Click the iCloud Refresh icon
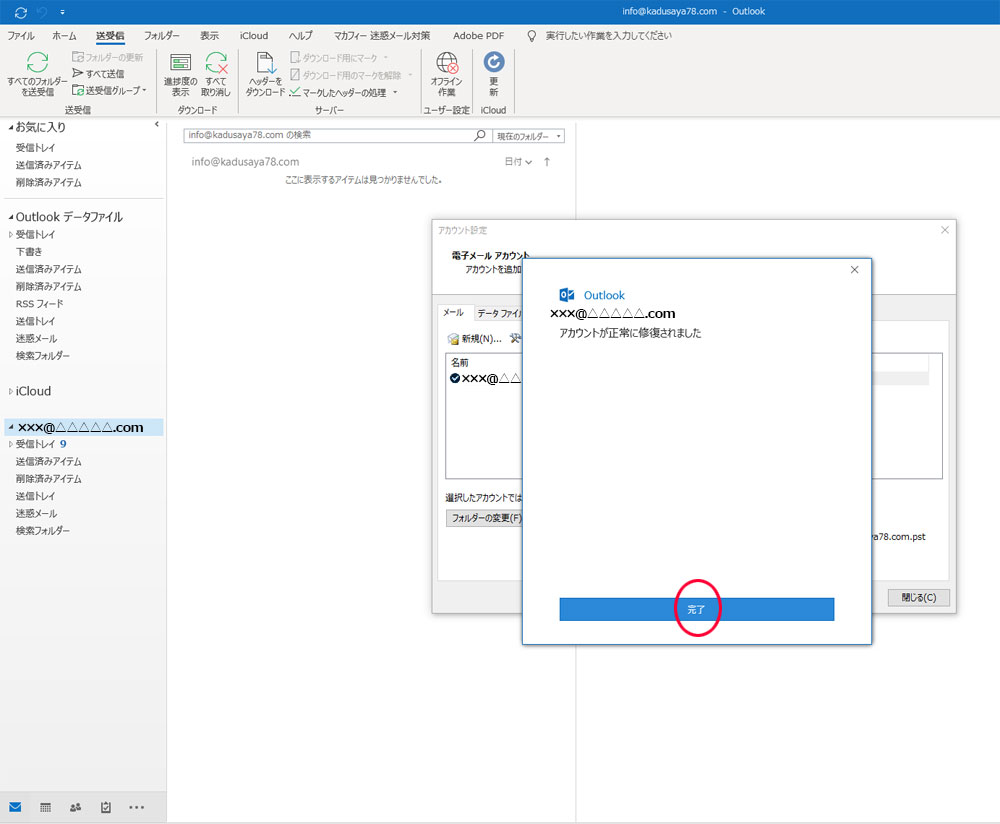 click(494, 62)
